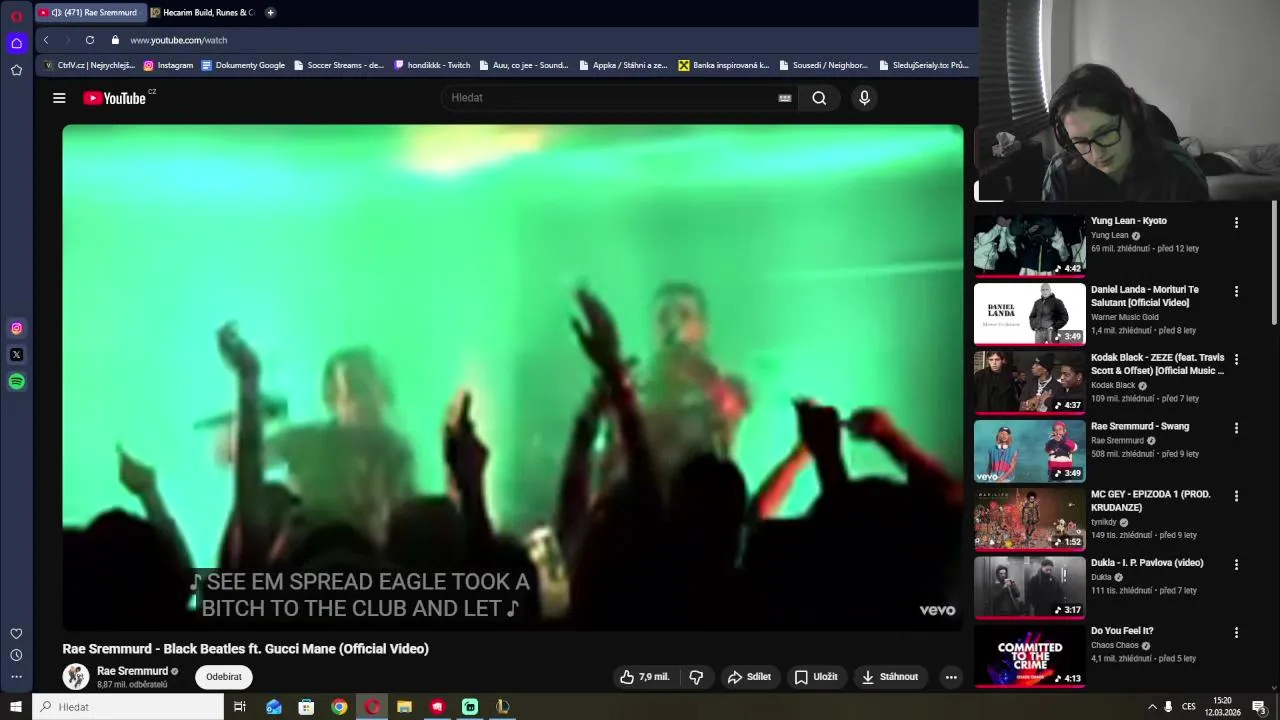1280x720 pixels.
Task: Open options for Yung Lean - Kyoto
Action: tap(1236, 223)
